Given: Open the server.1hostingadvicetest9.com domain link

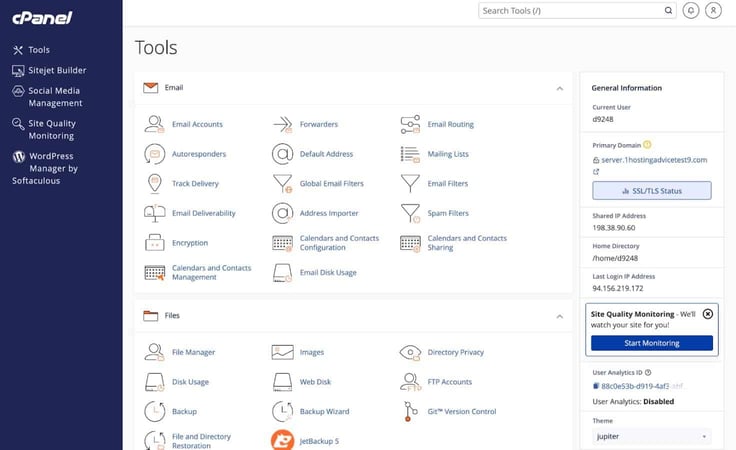Looking at the screenshot, I should coord(654,160).
